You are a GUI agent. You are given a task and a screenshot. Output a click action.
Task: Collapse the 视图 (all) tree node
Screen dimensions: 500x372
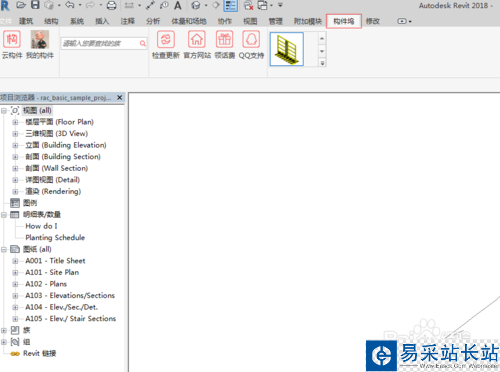tap(4, 110)
